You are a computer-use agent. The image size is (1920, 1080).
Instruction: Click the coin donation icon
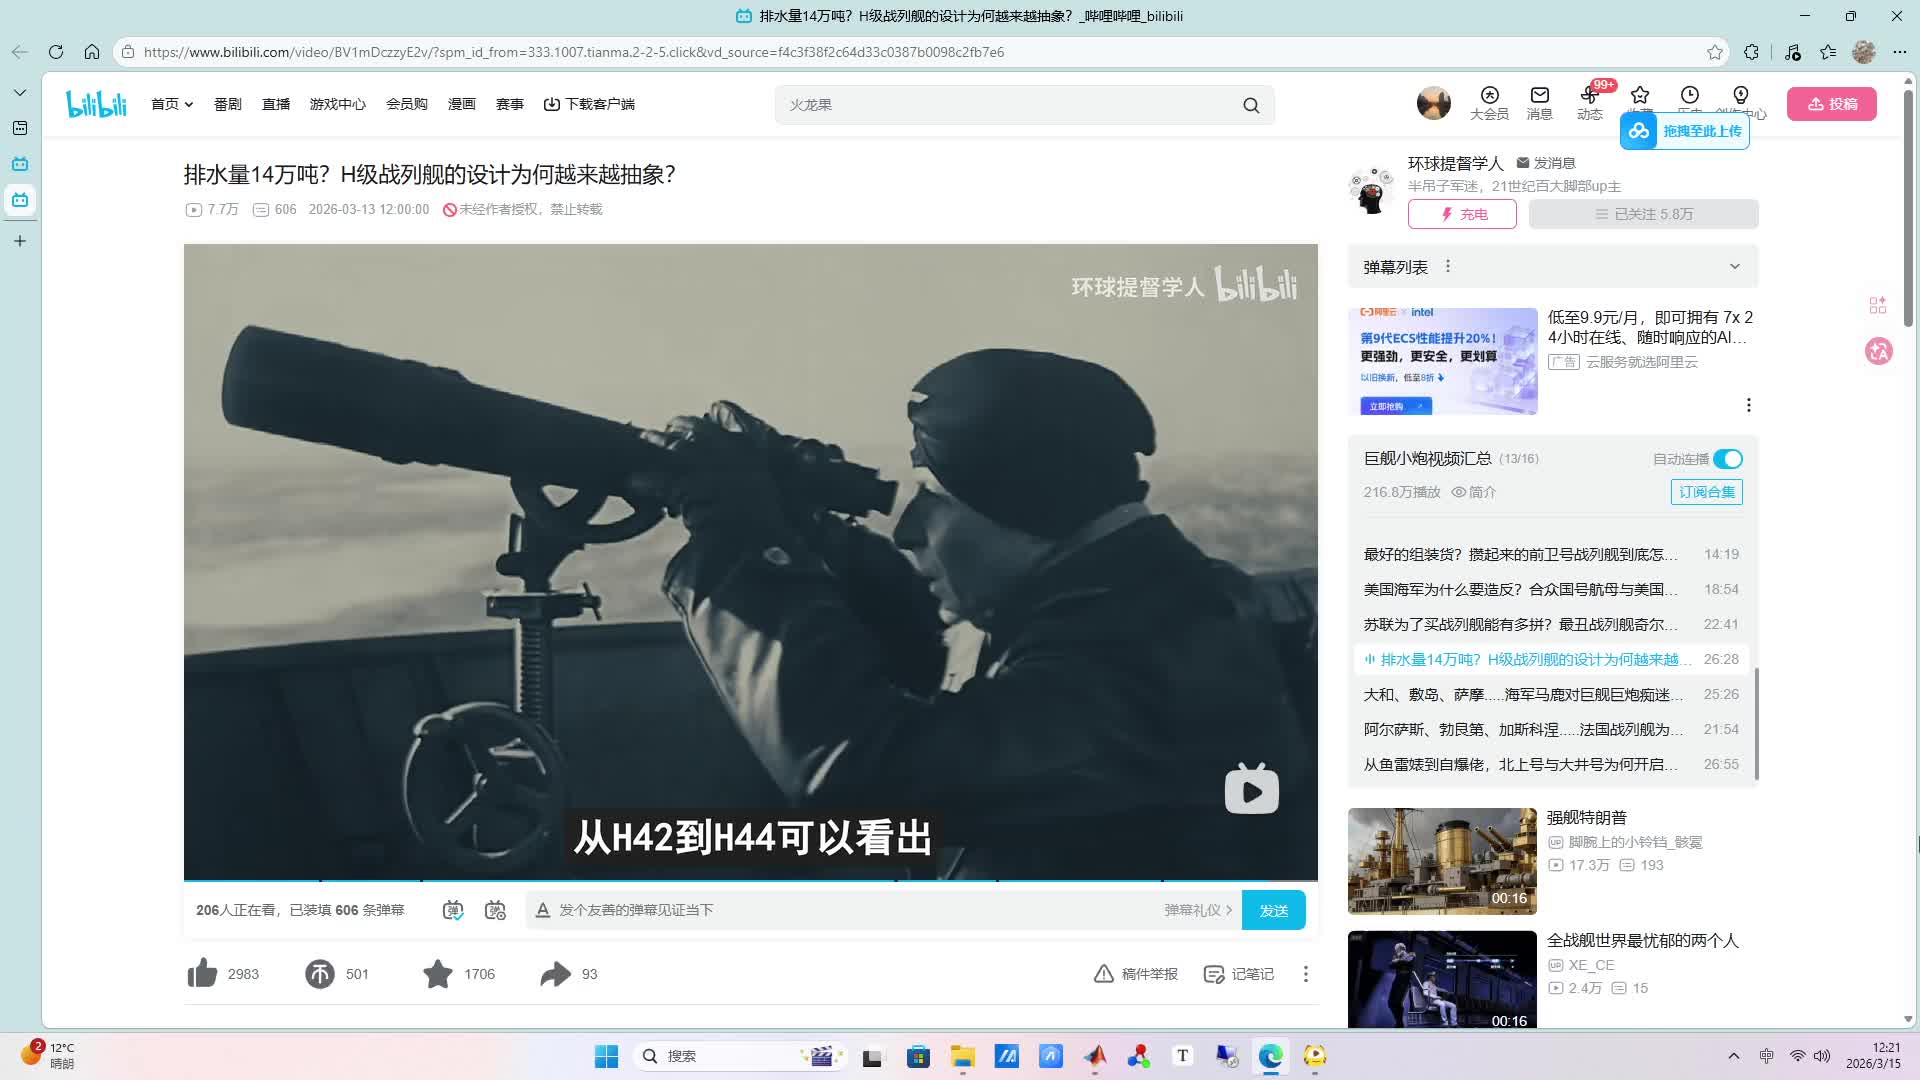point(320,973)
